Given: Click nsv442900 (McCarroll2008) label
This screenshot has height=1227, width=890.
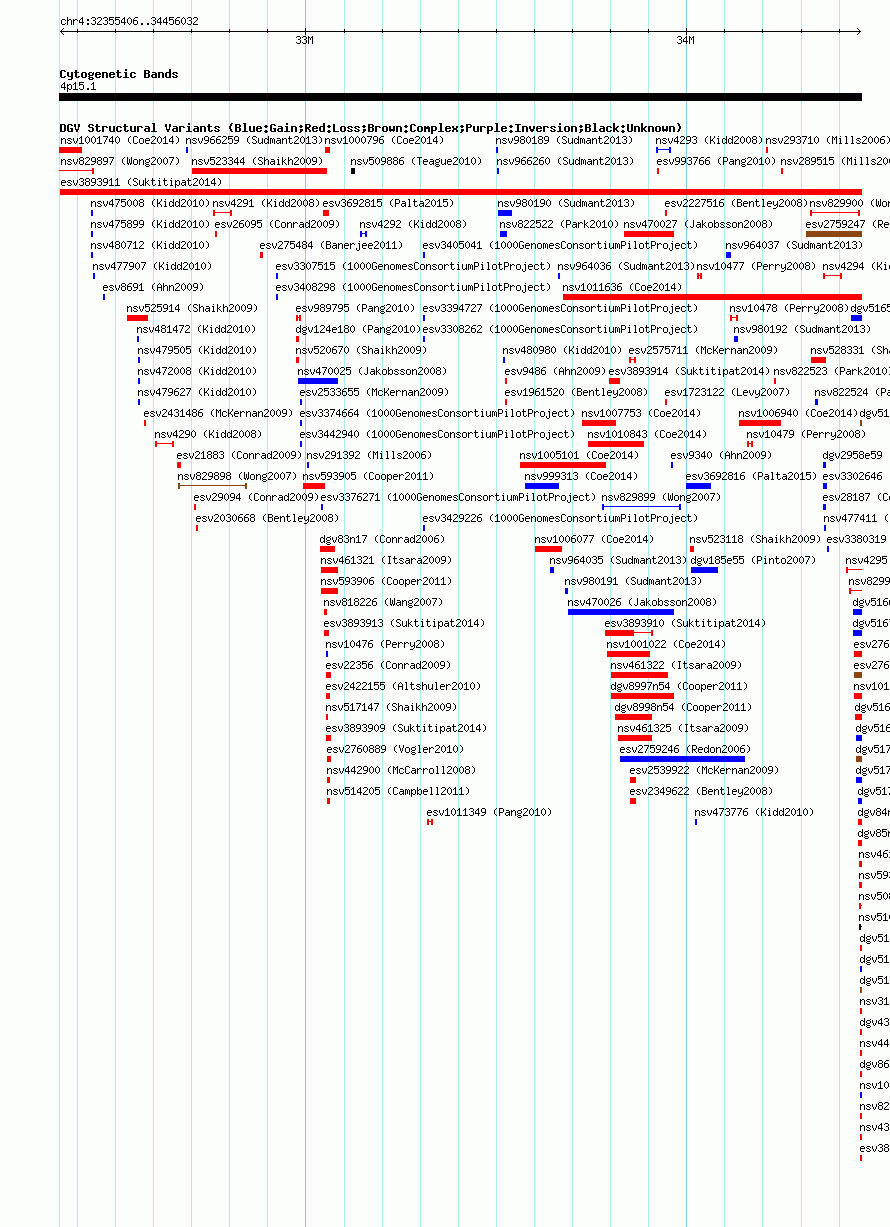Looking at the screenshot, I should coord(401,770).
